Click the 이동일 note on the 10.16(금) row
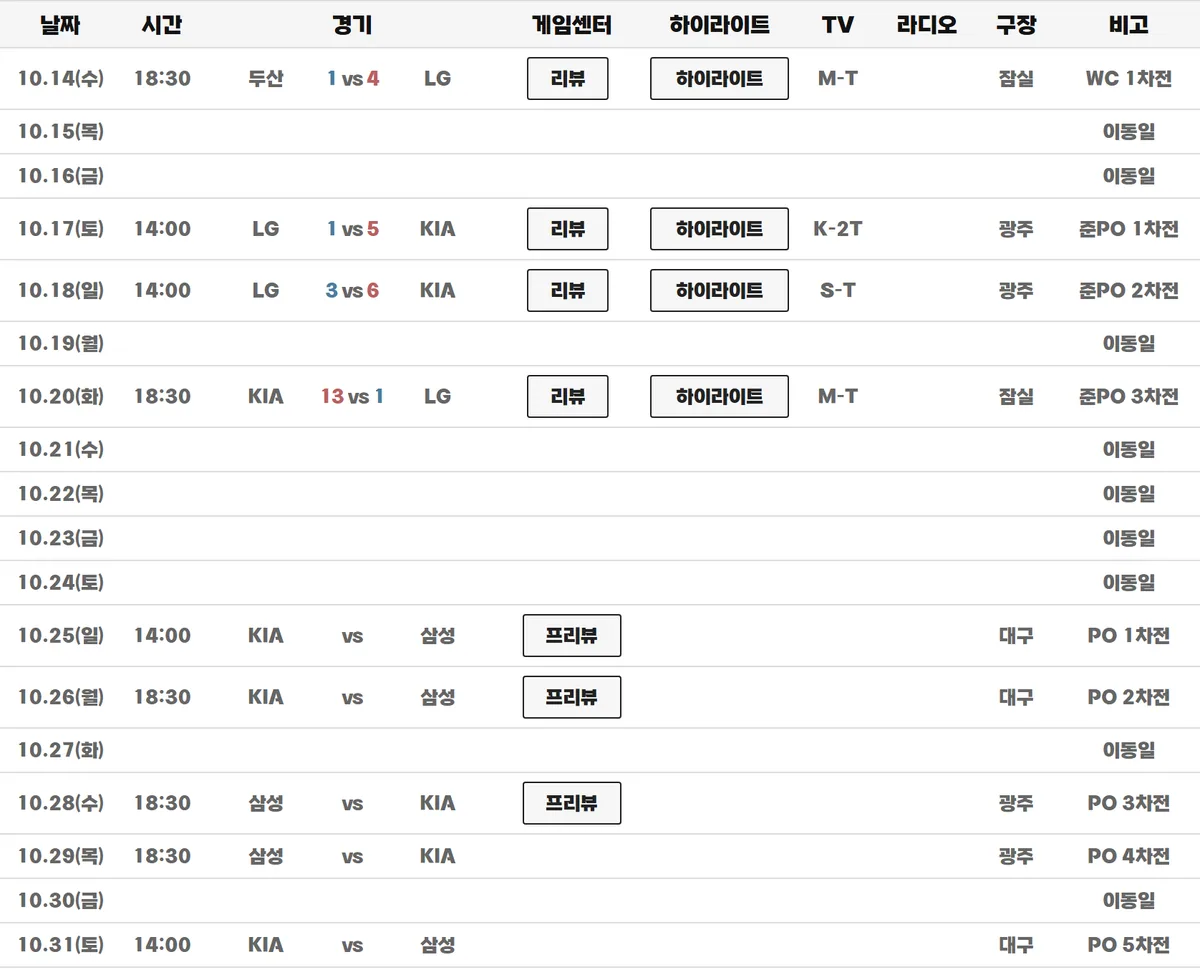1200x969 pixels. [x=1129, y=176]
